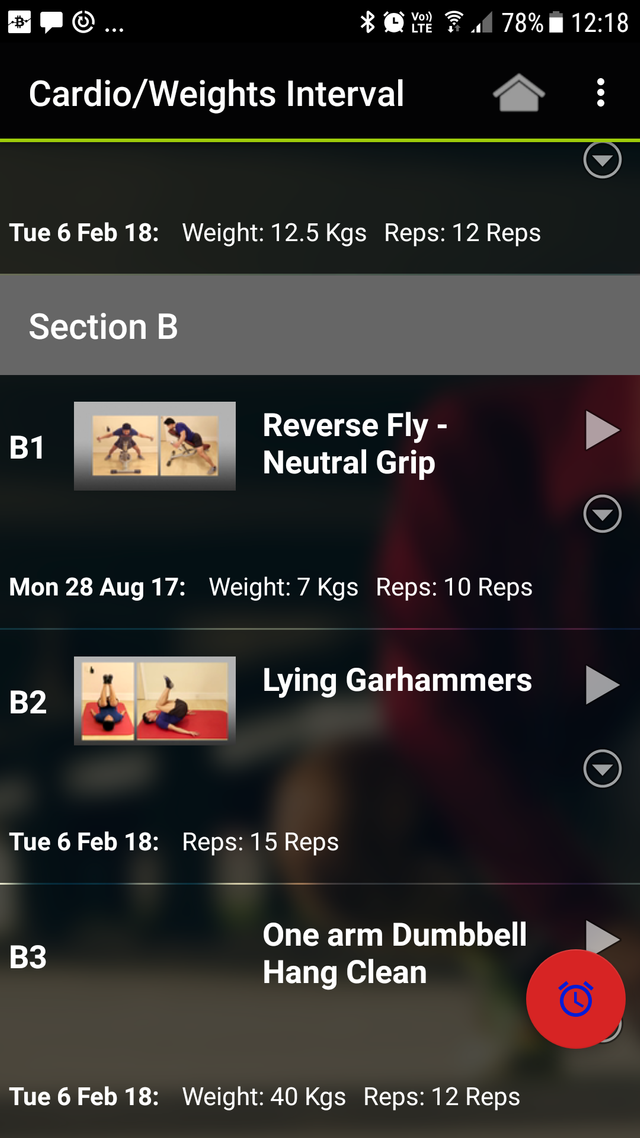Screen dimensions: 640x1138
Task: Tap the home icon in header
Action: tap(518, 94)
